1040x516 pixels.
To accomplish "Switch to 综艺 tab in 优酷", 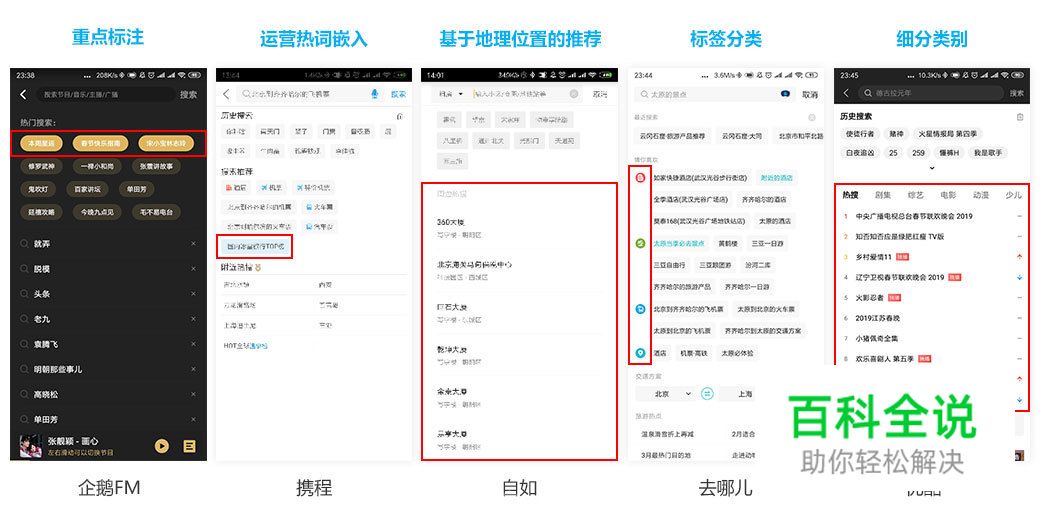I will pos(915,195).
